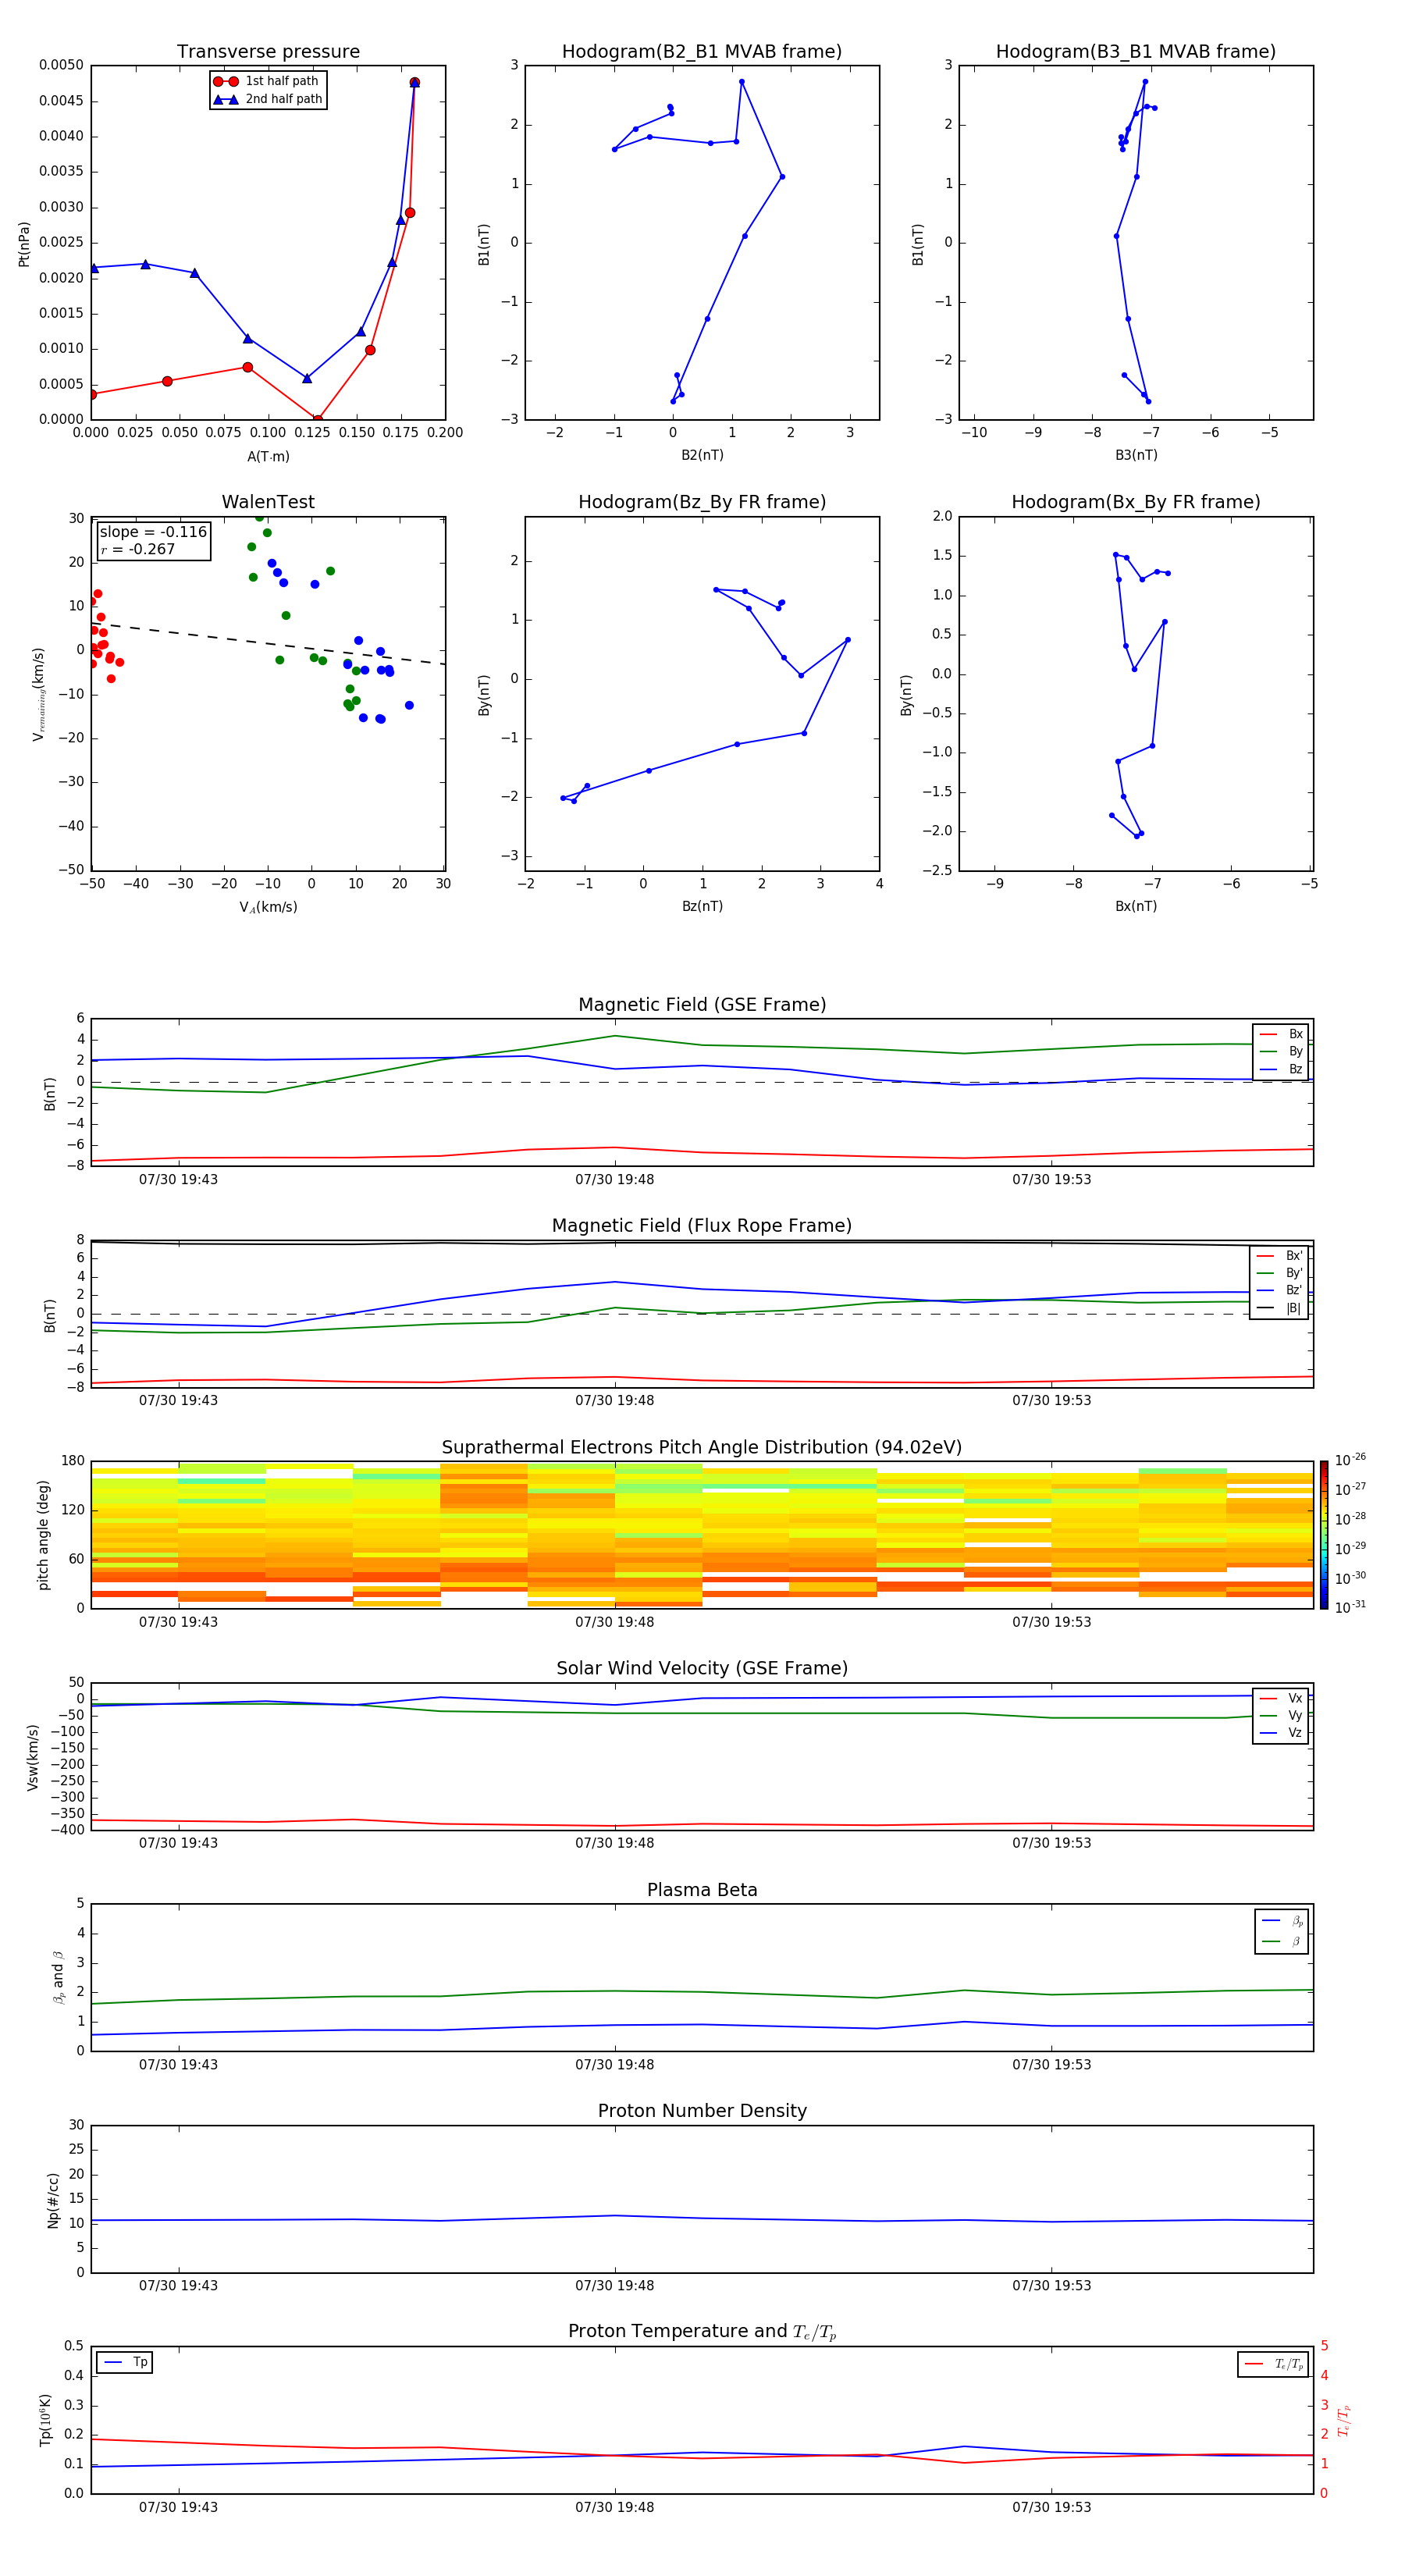This screenshot has height=2576, width=1405.
Task: Click the 'Hodogram(B2_B1 MVAB frame)' title
Action: pos(702,52)
